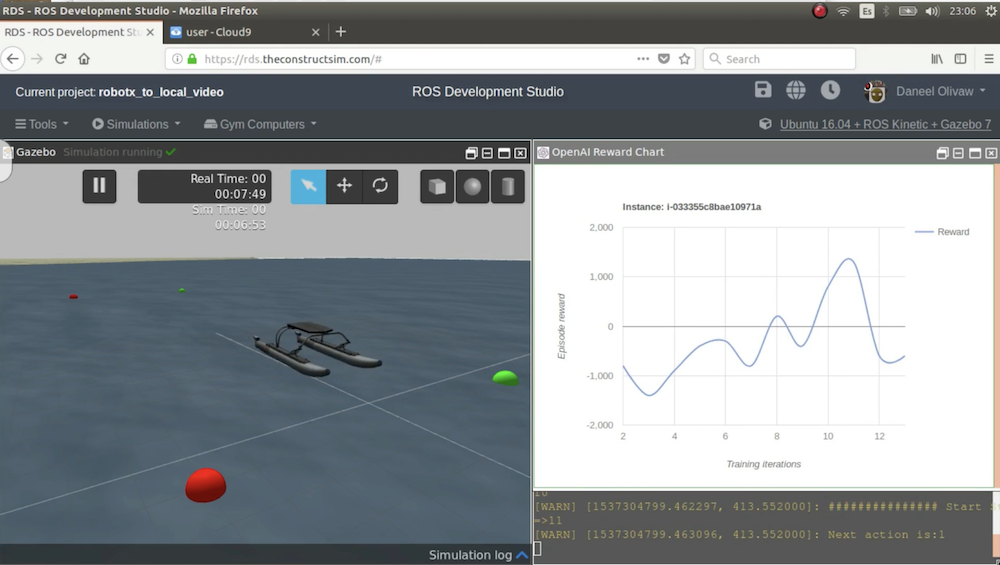Insert a sphere shape into simulation
1000x565 pixels.
pos(473,186)
